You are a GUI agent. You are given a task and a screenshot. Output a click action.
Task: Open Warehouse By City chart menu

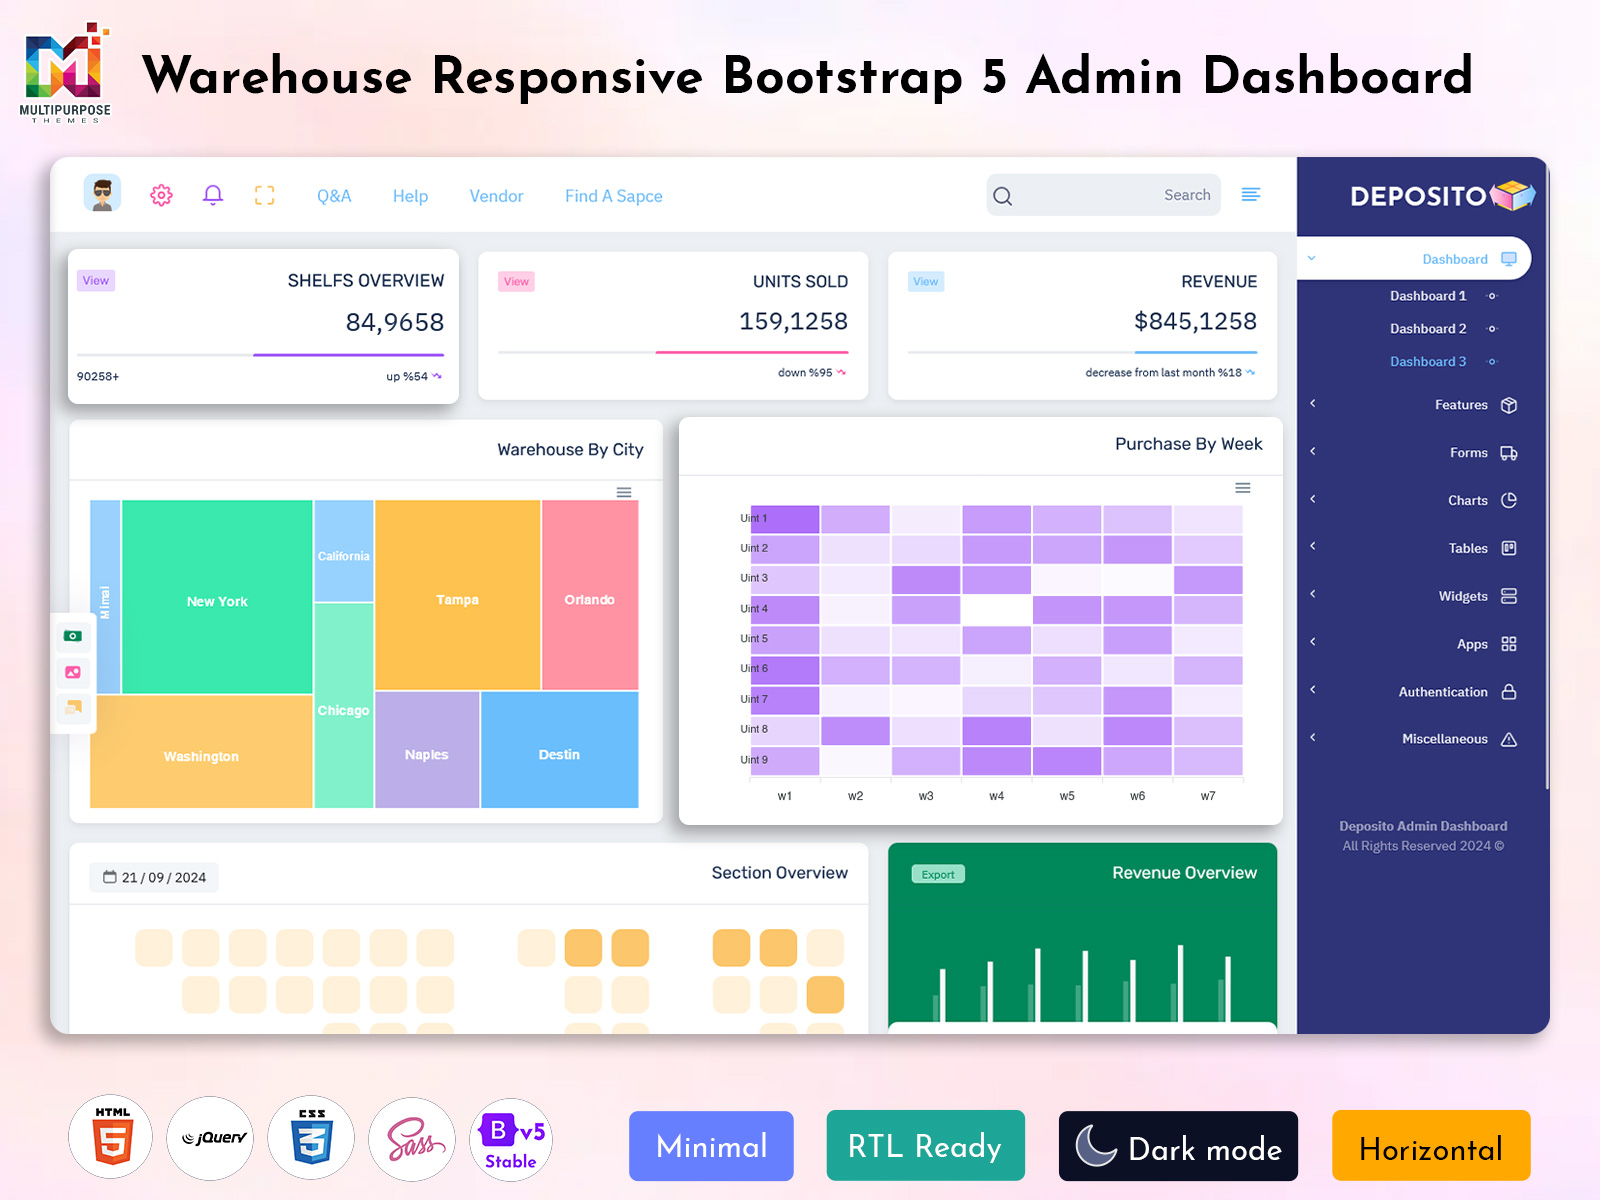[x=624, y=492]
